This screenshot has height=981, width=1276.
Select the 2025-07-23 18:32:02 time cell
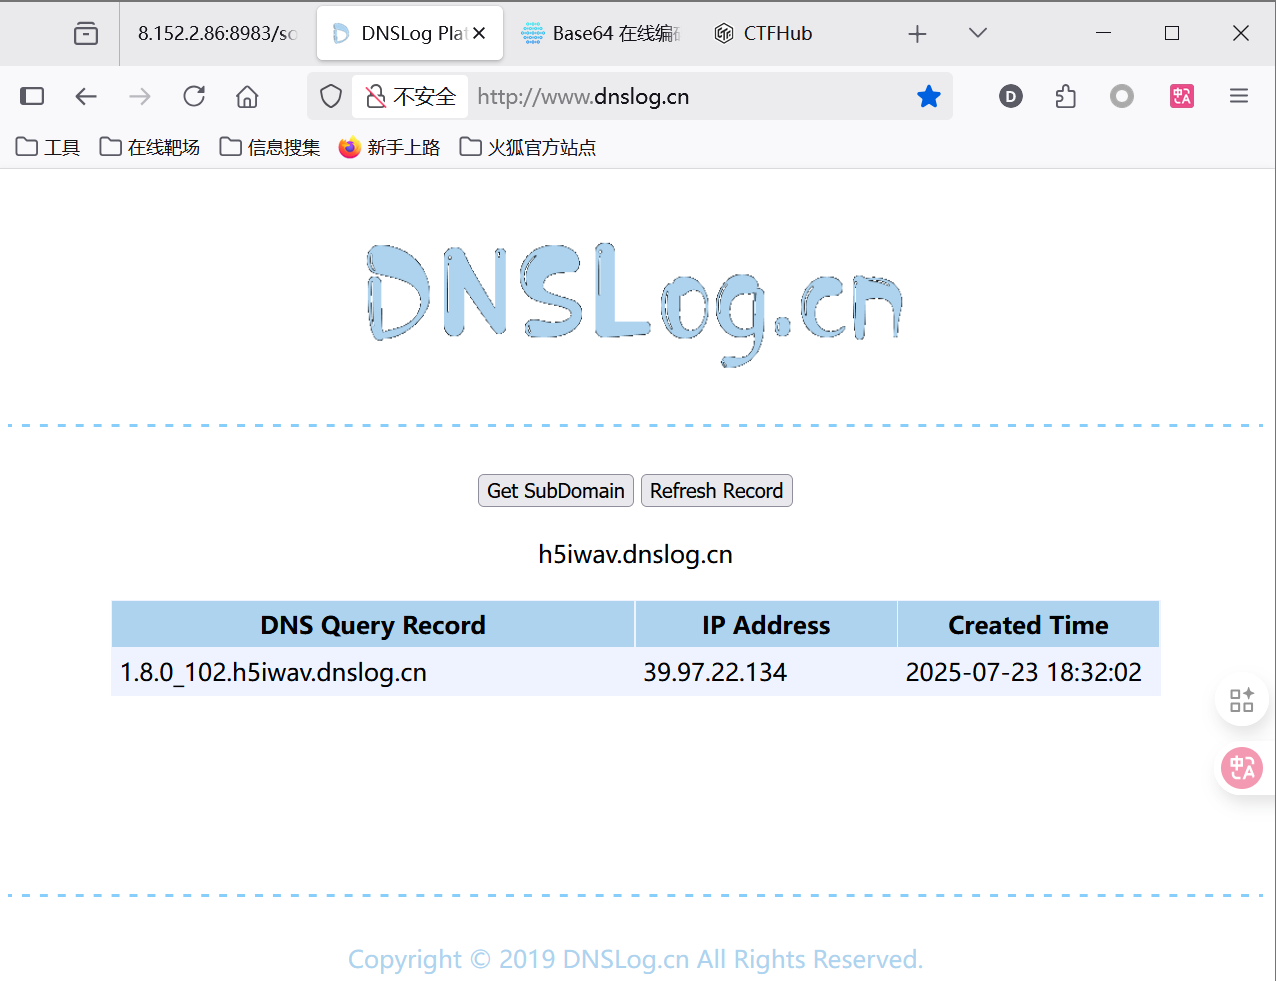click(1028, 672)
